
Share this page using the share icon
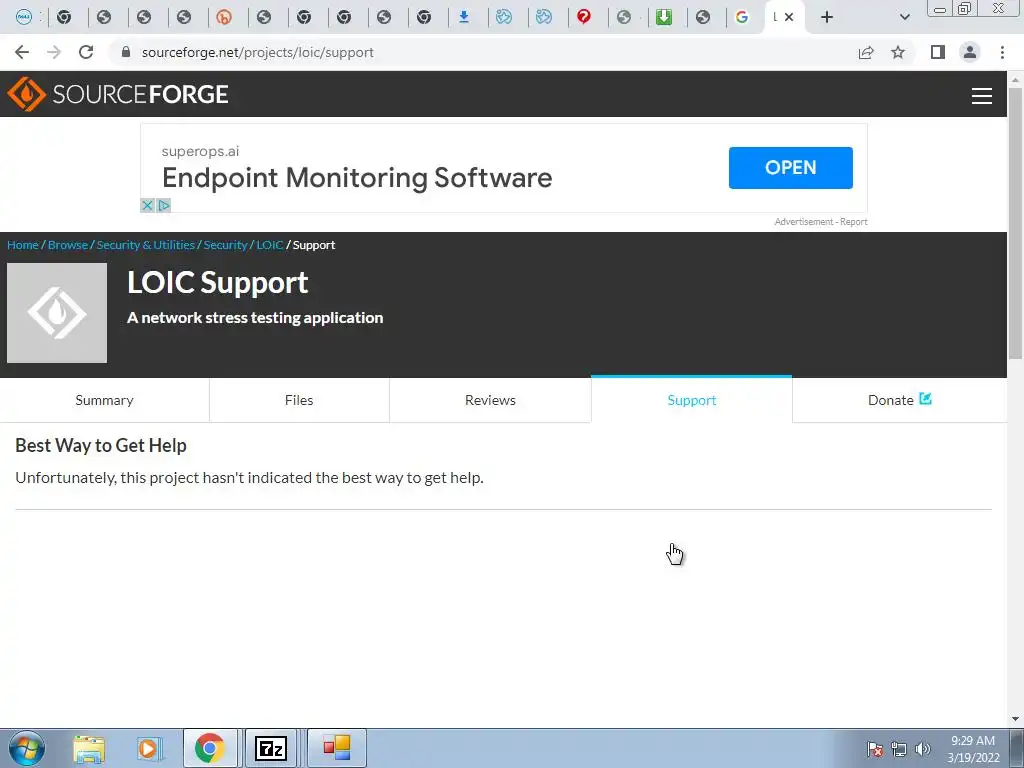[866, 52]
